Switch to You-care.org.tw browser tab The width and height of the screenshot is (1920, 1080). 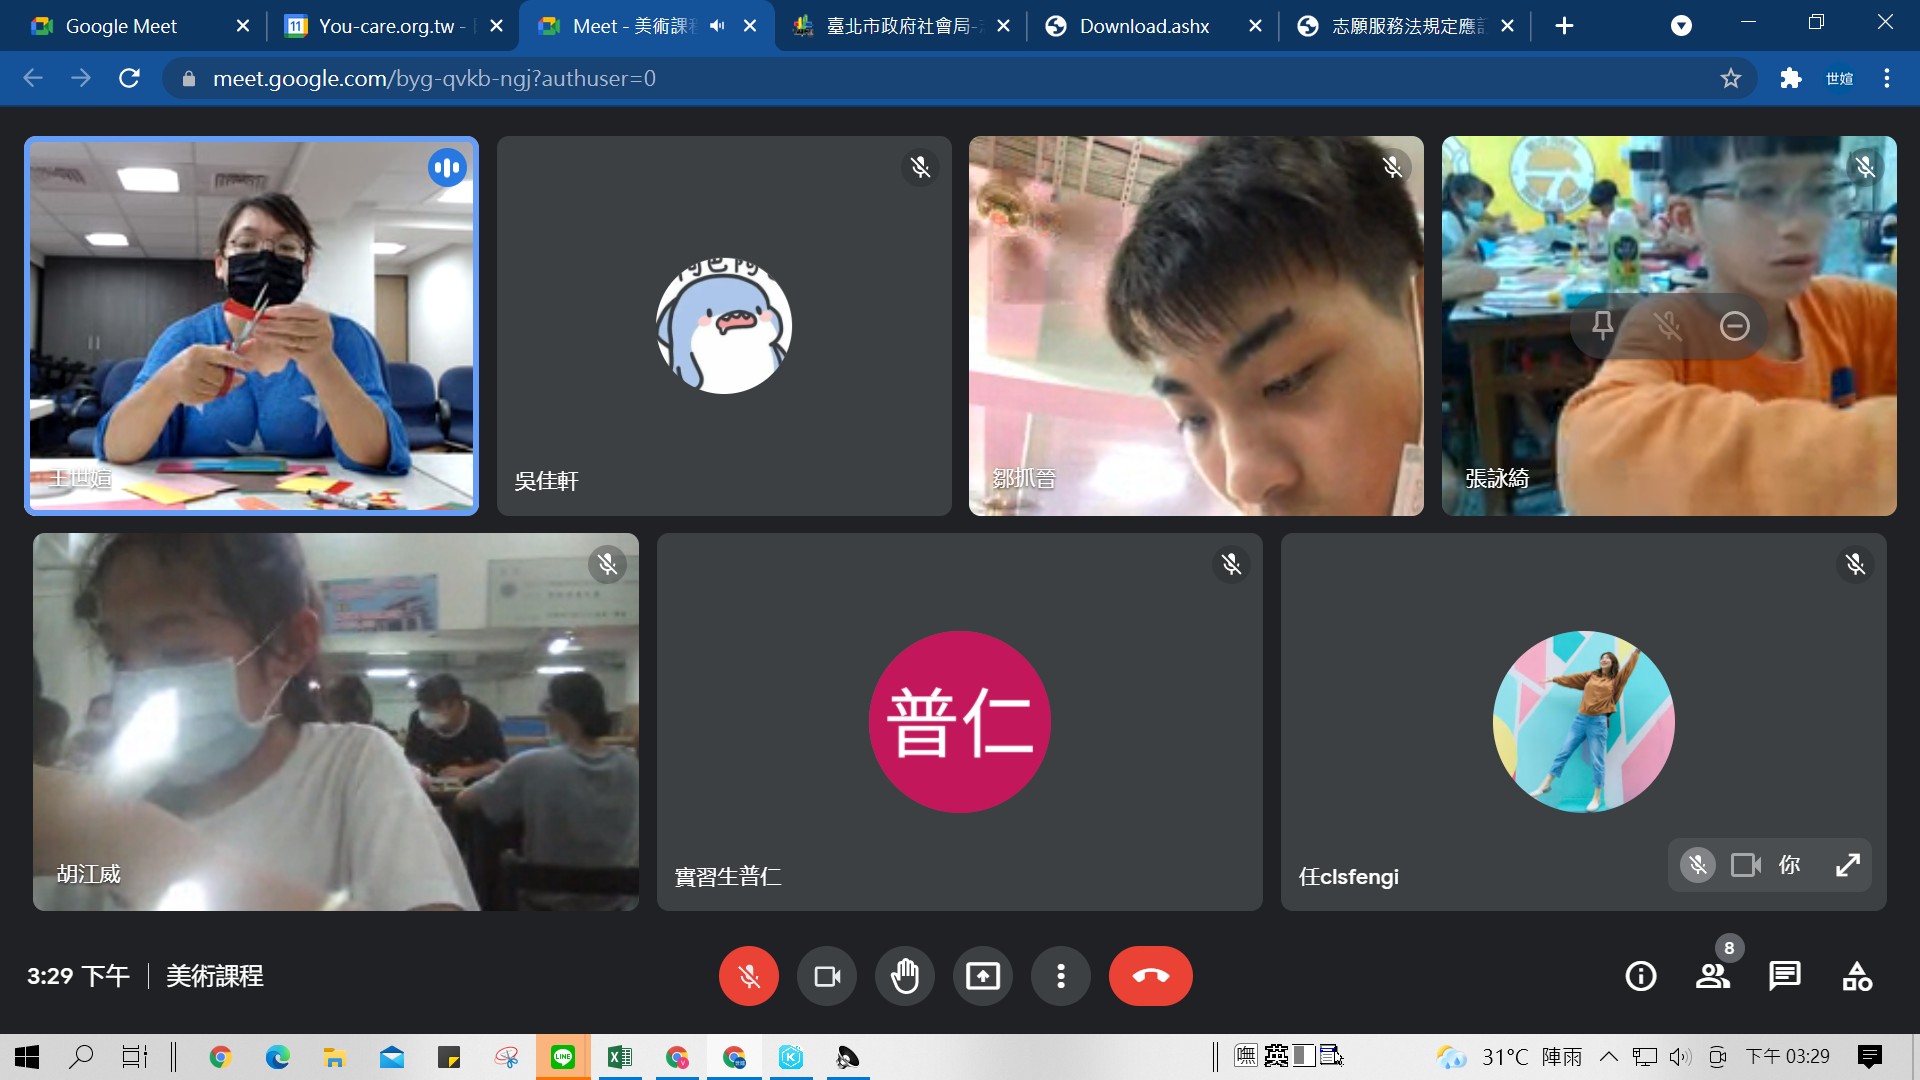390,26
